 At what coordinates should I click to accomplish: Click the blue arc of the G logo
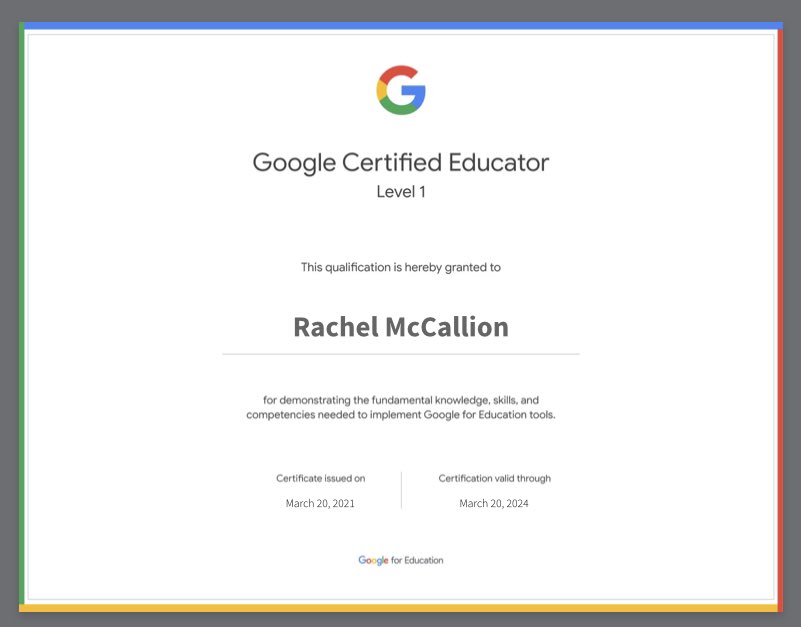tap(421, 90)
